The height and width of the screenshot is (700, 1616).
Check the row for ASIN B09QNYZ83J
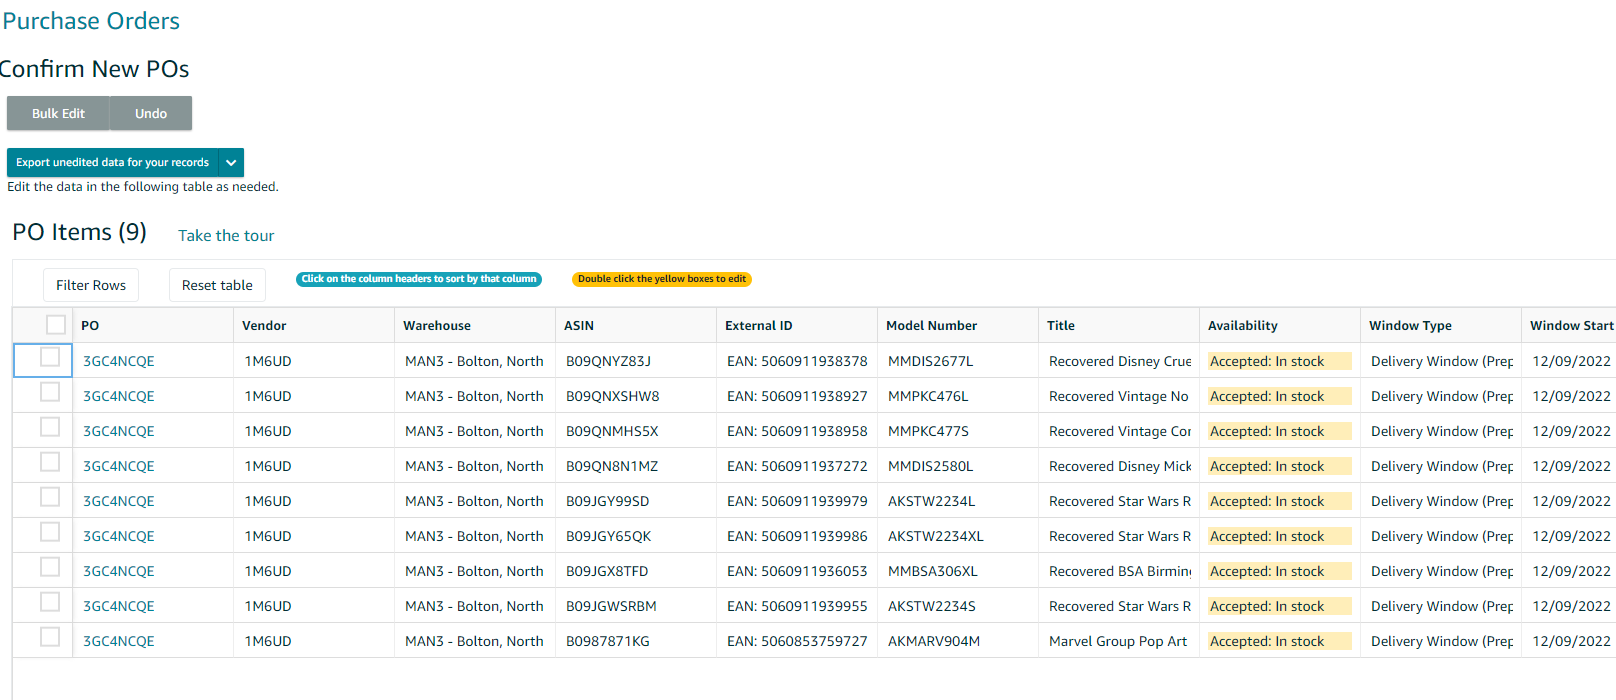tap(50, 357)
